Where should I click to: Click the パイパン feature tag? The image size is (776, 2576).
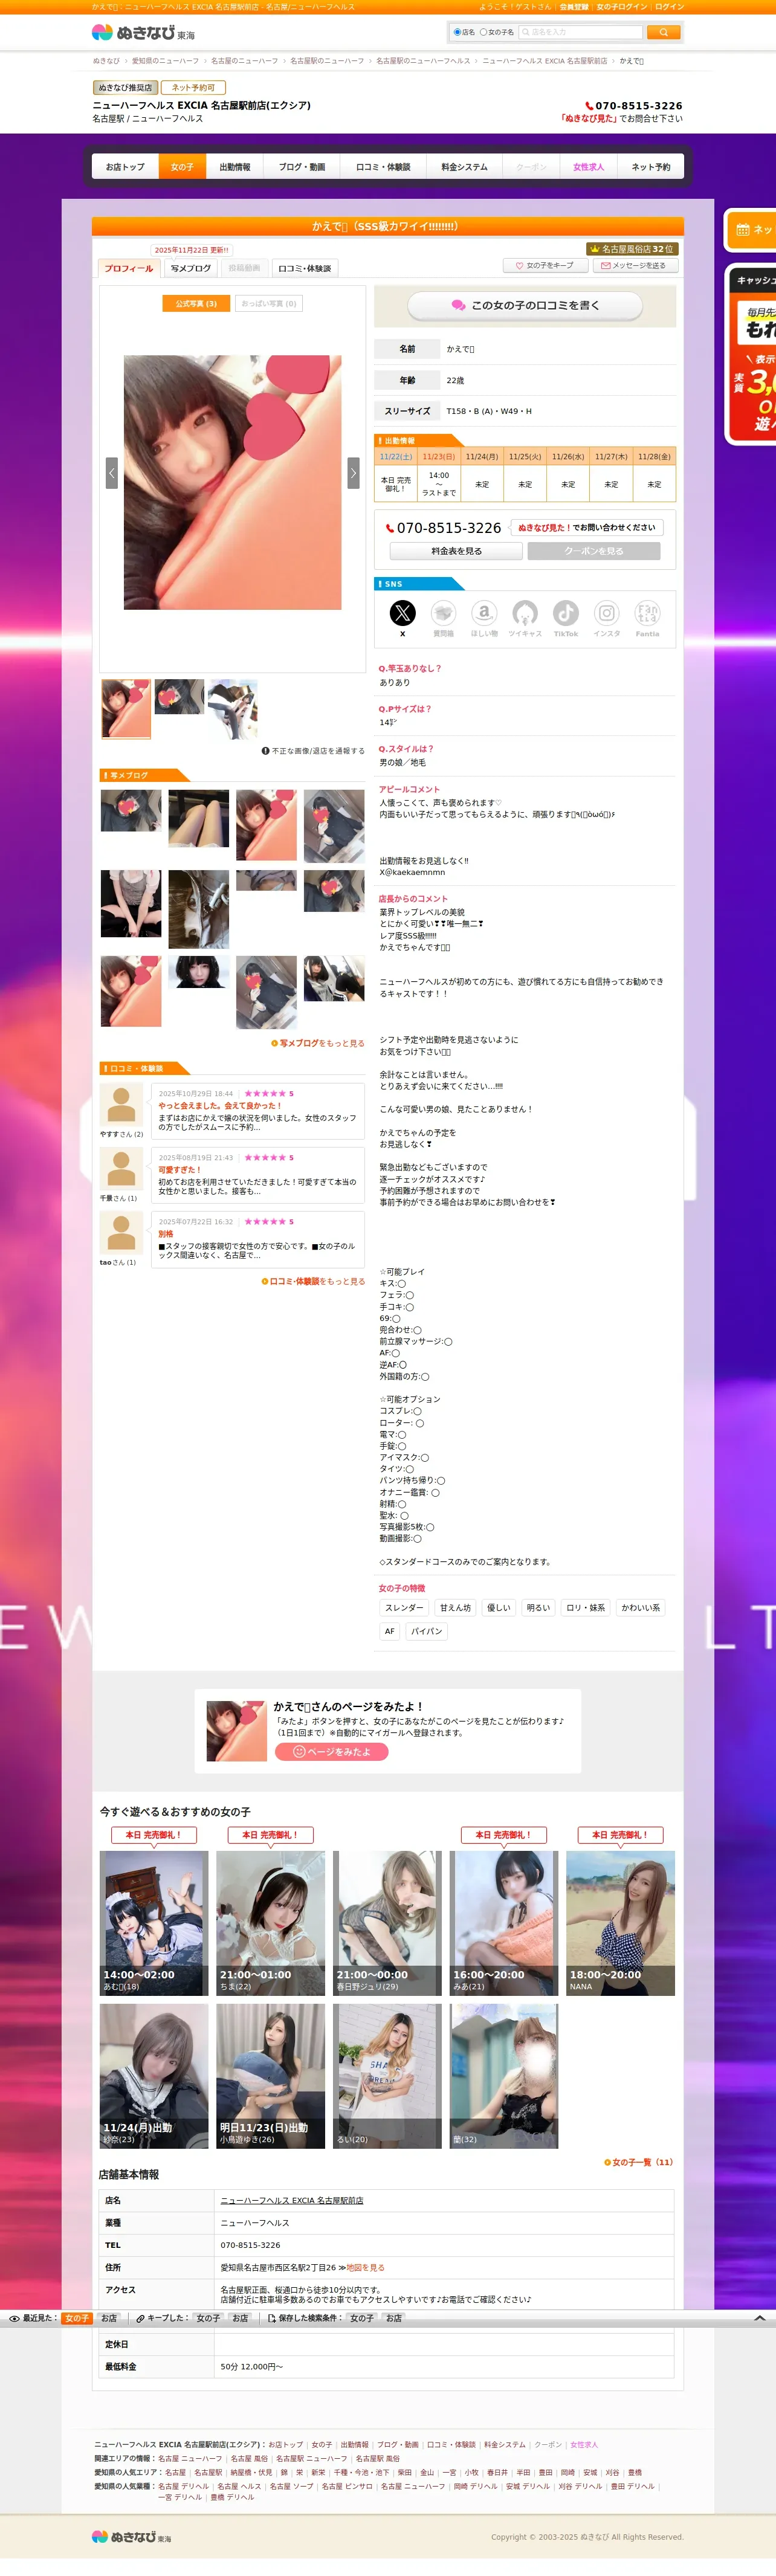point(426,1631)
